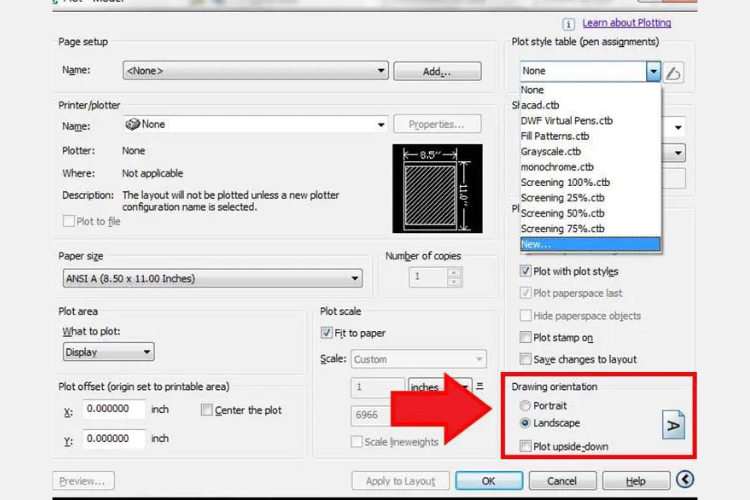Click the landscape page orientation preview icon

[673, 424]
